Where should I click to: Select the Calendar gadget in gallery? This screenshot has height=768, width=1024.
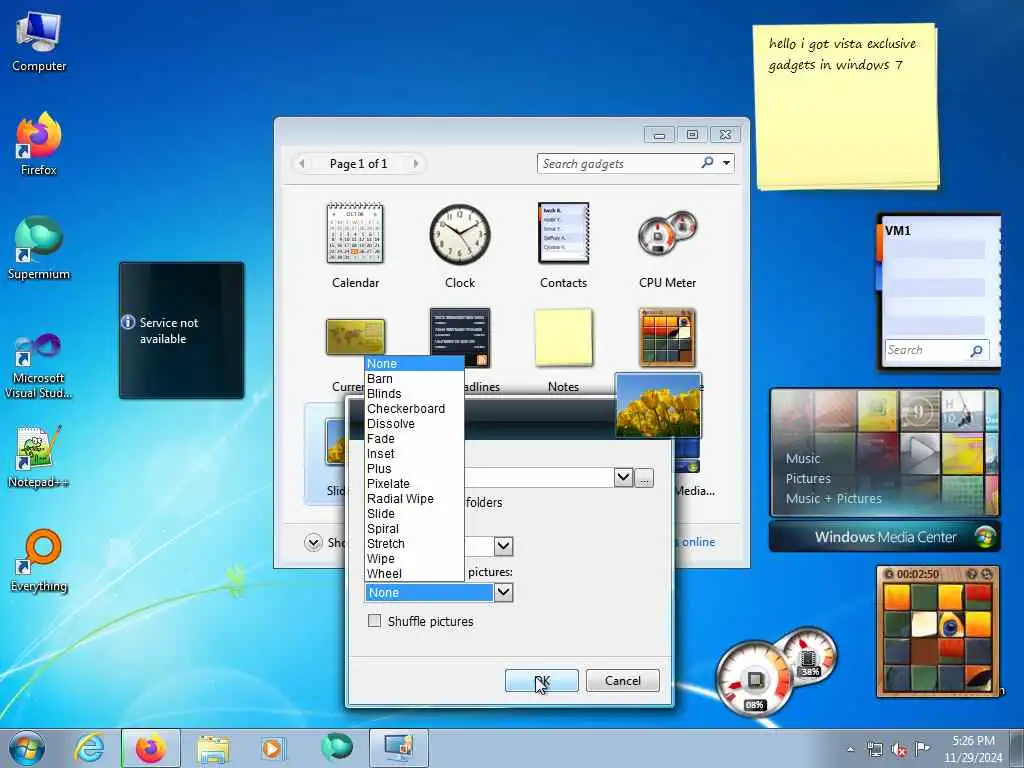click(x=355, y=246)
